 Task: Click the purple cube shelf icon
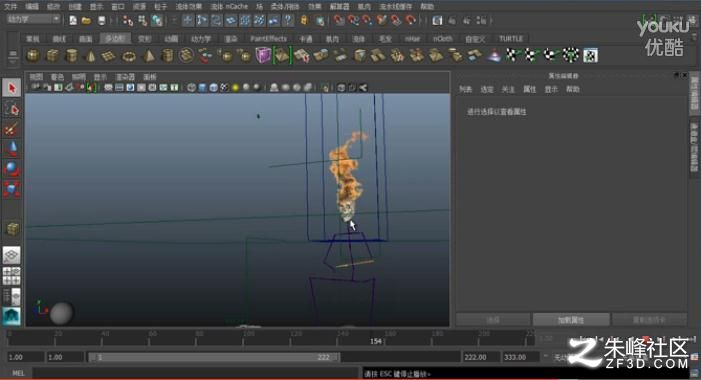(263, 55)
